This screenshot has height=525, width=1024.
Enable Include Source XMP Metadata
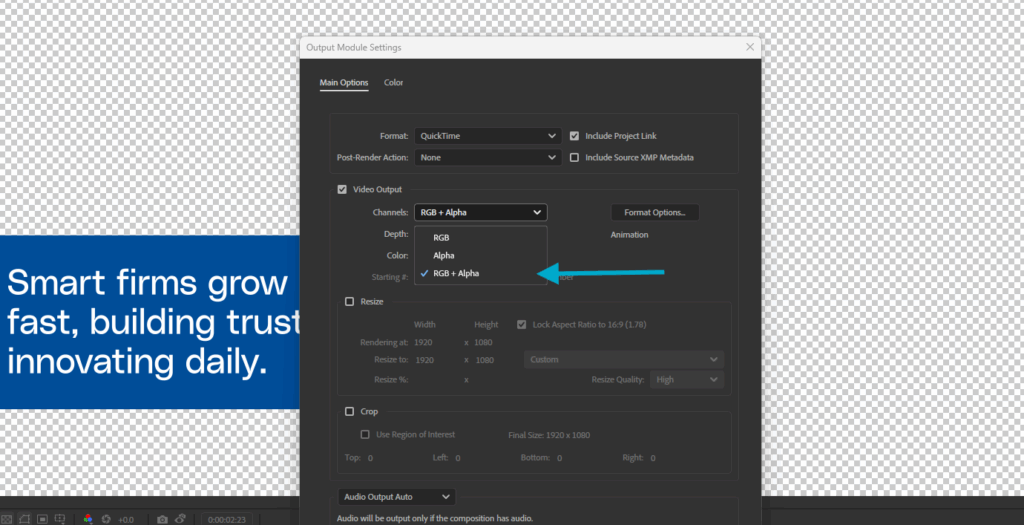575,157
